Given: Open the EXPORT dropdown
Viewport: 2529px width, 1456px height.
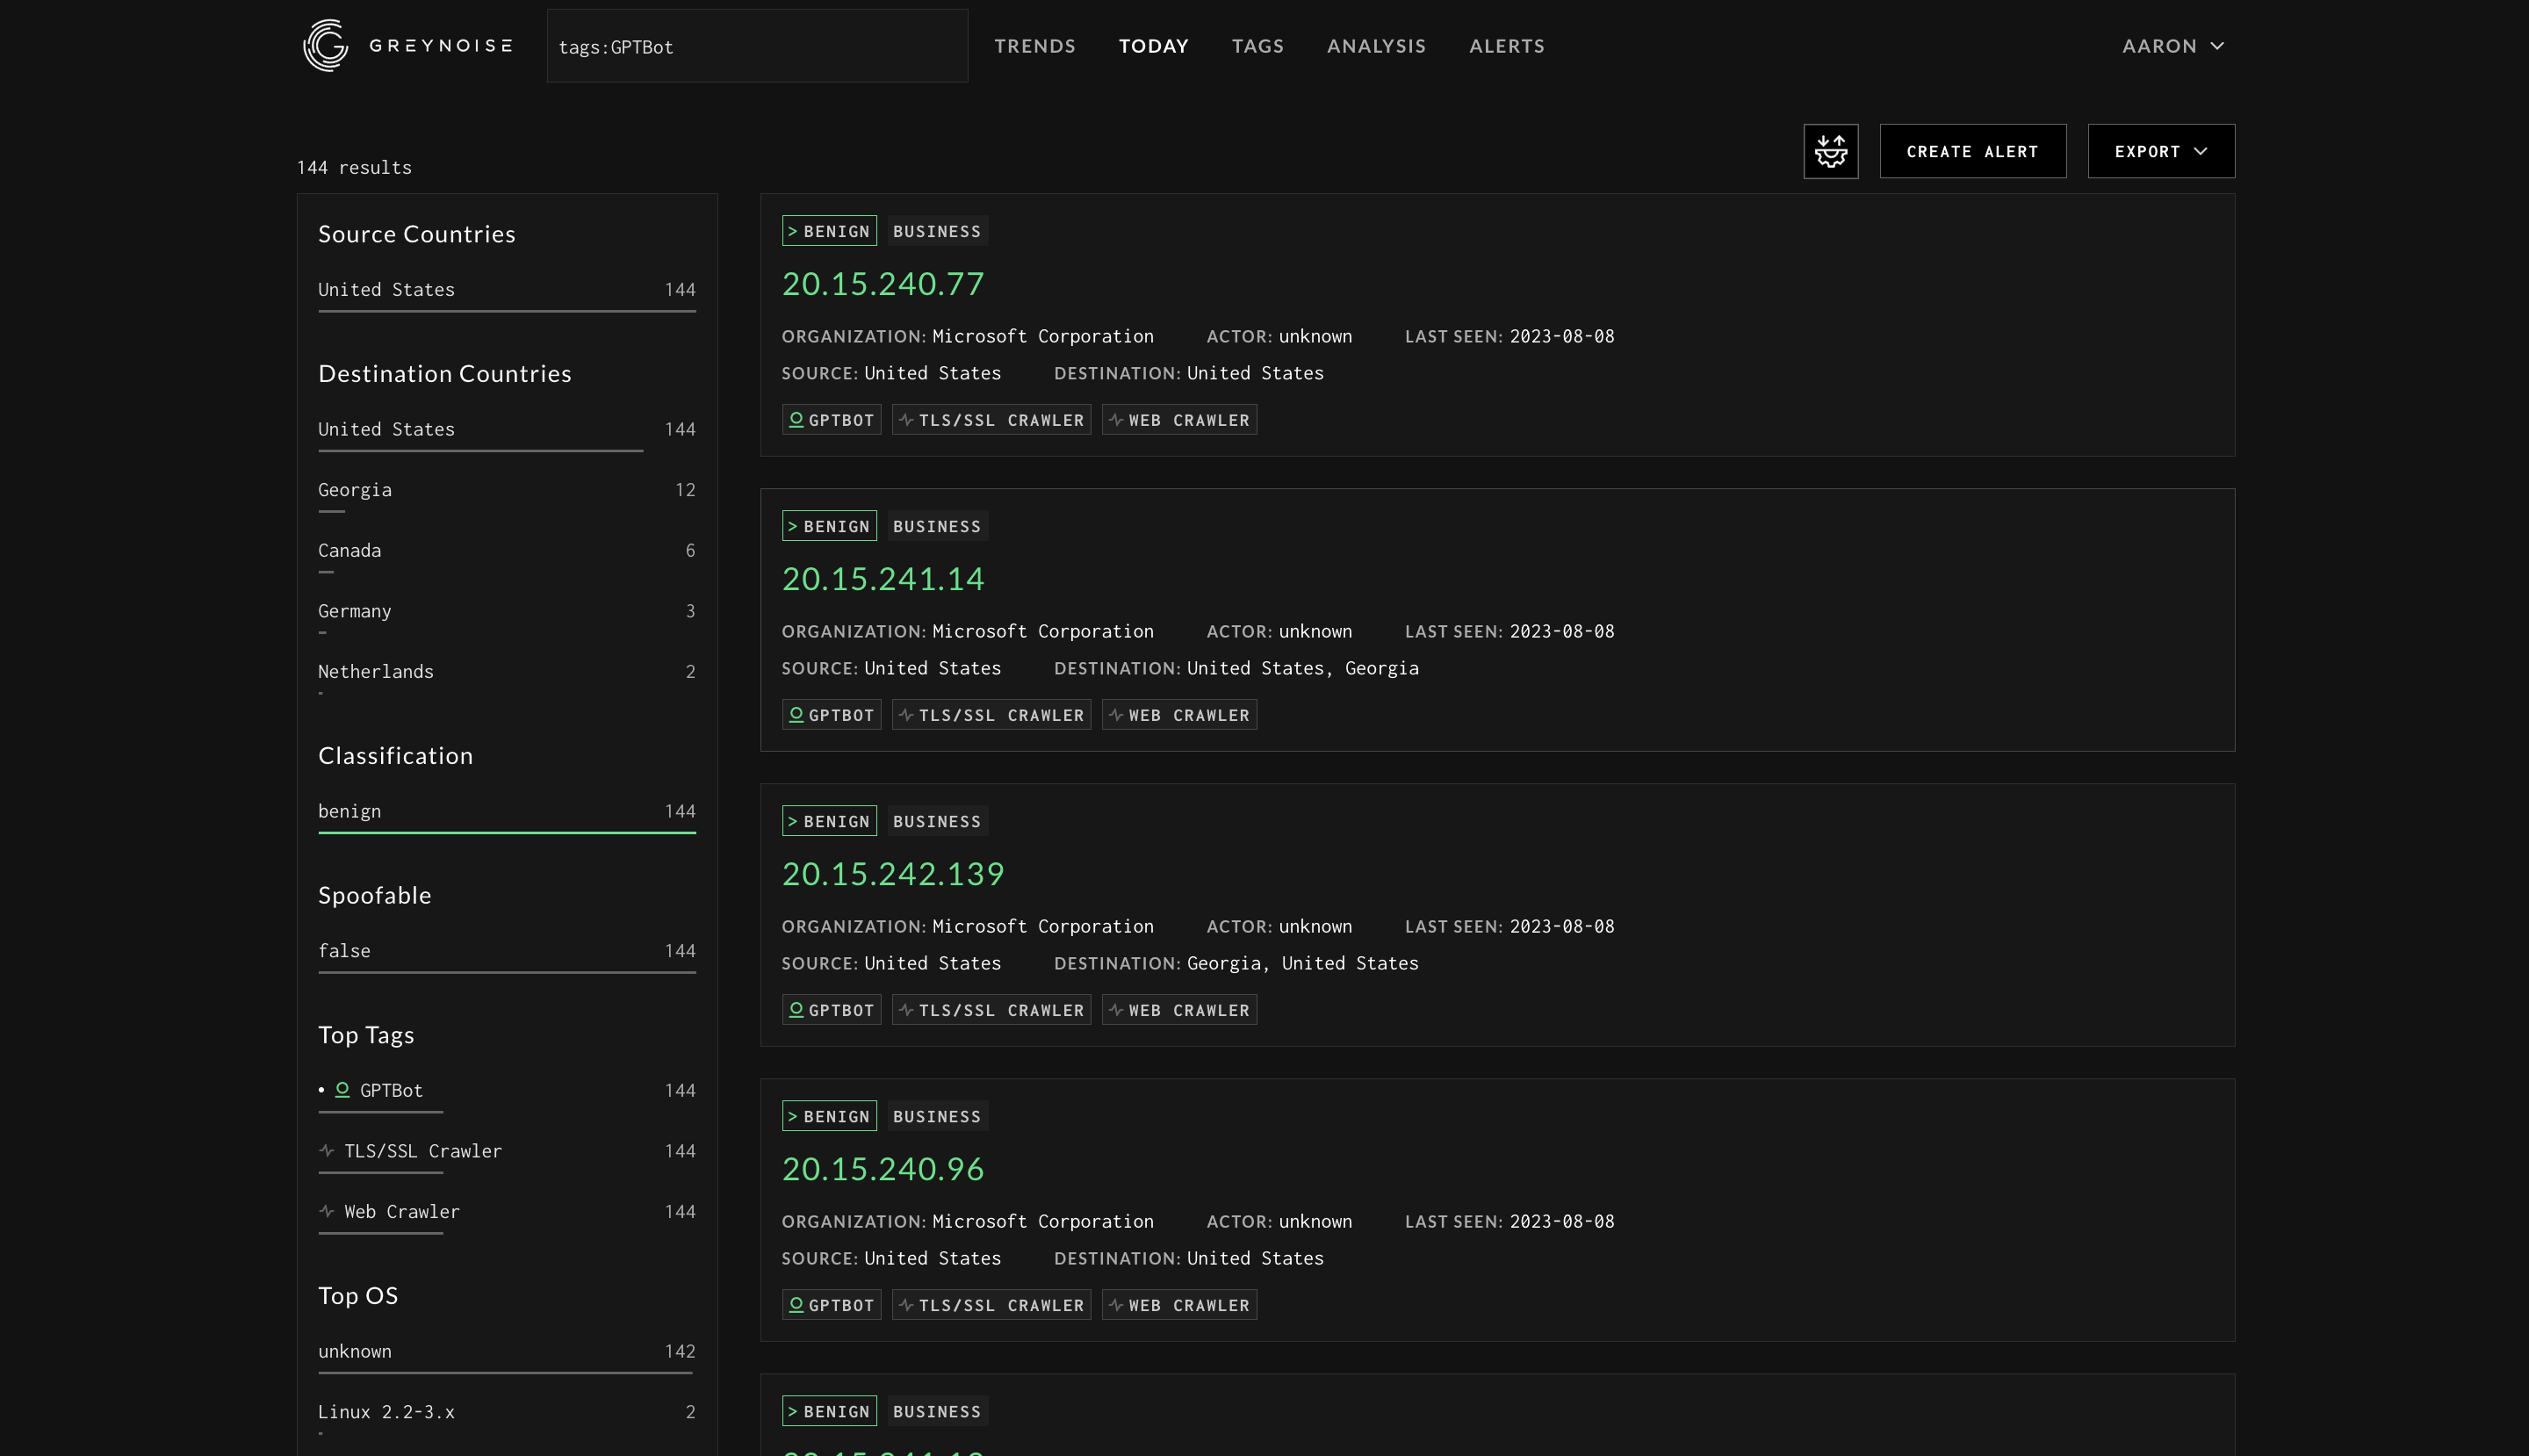Looking at the screenshot, I should point(2160,151).
